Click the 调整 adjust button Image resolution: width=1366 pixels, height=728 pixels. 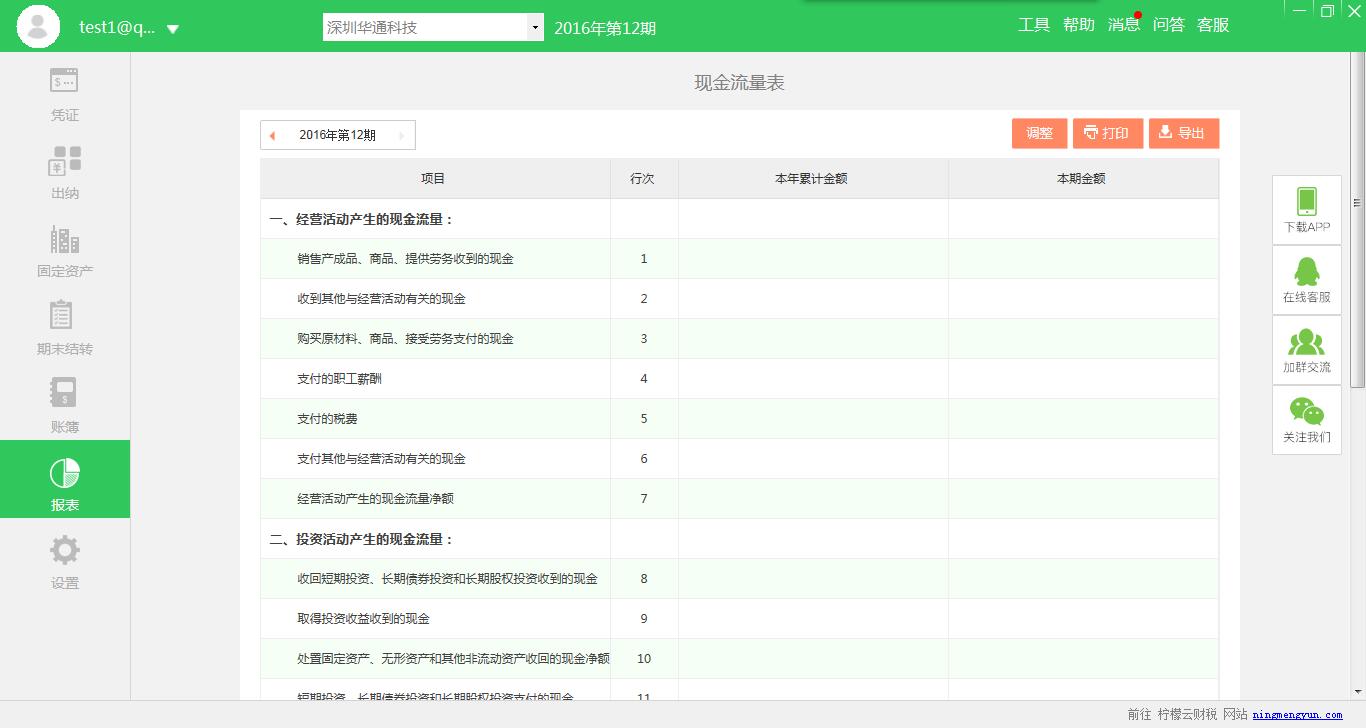(1039, 132)
